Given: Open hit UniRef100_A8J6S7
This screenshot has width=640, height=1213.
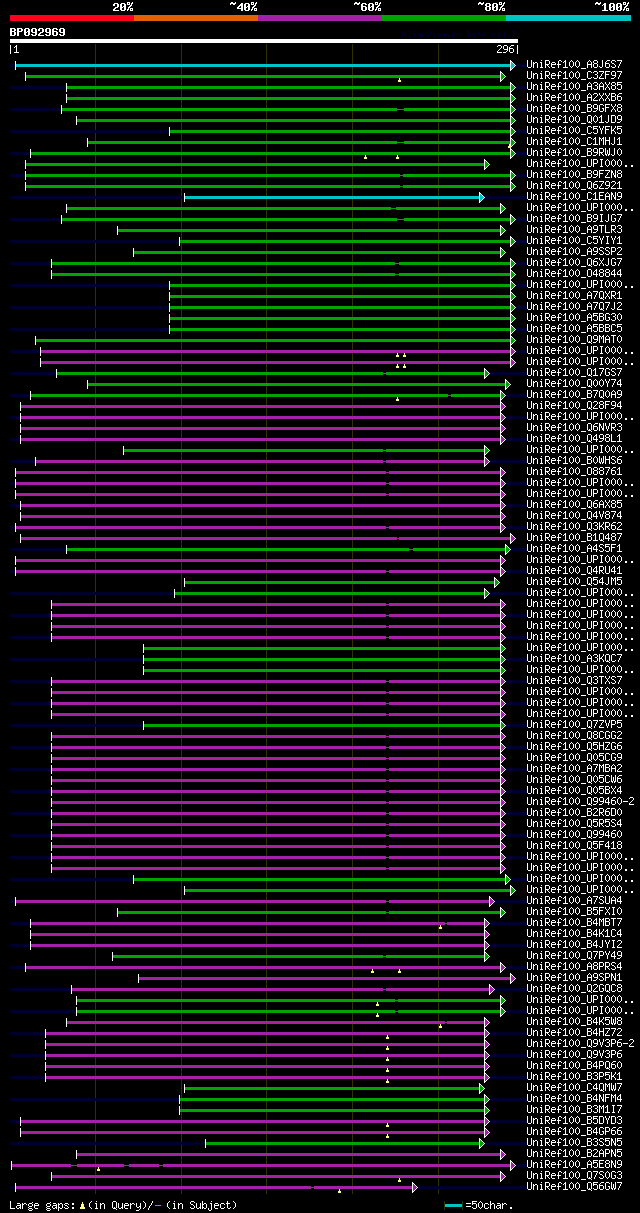Looking at the screenshot, I should (x=574, y=64).
